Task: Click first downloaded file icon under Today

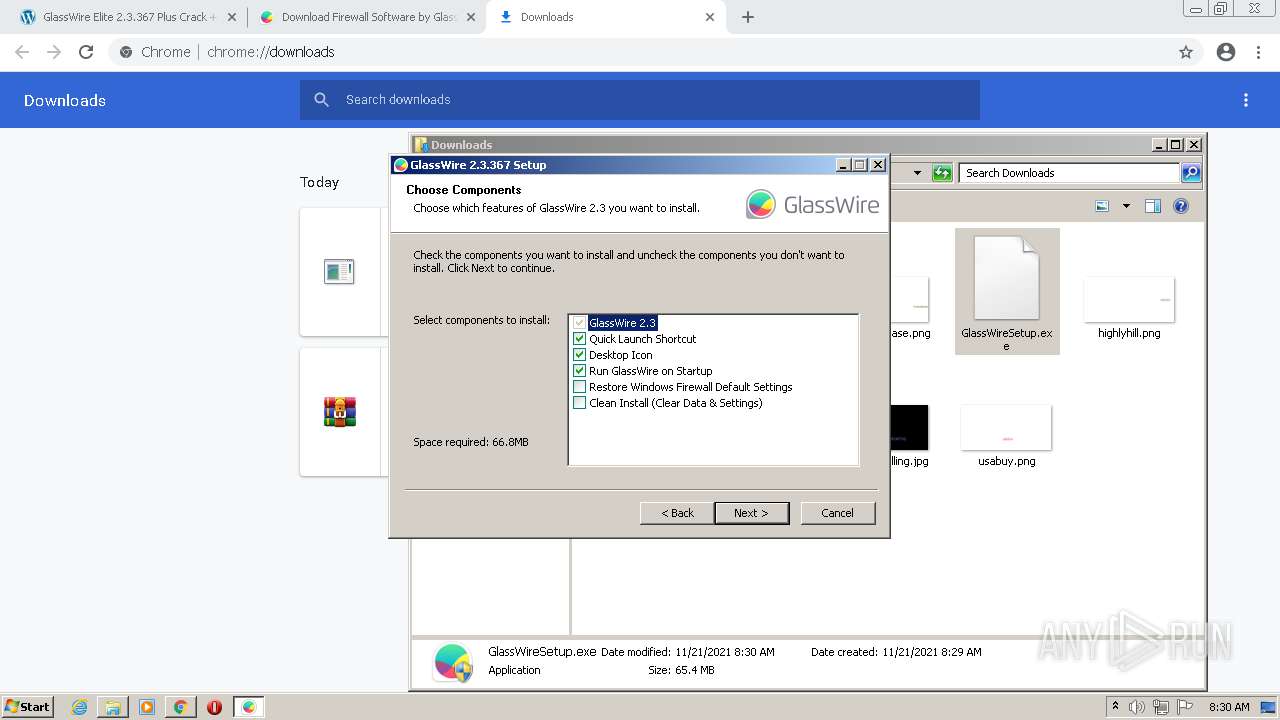Action: click(x=339, y=271)
